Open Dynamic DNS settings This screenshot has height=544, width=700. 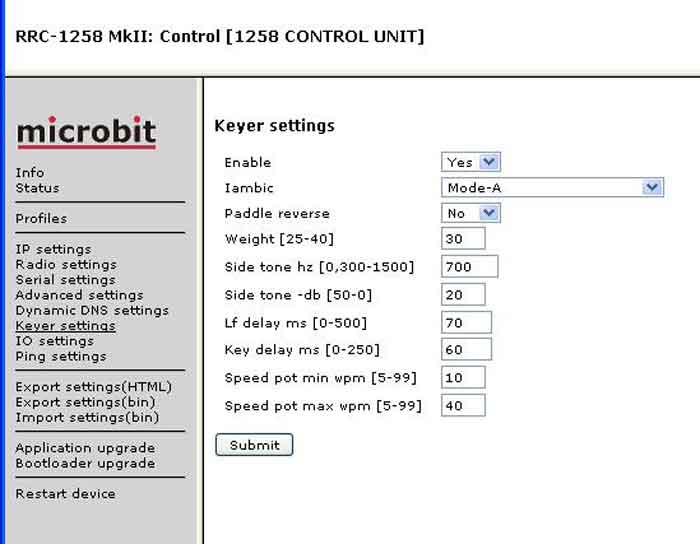(92, 310)
